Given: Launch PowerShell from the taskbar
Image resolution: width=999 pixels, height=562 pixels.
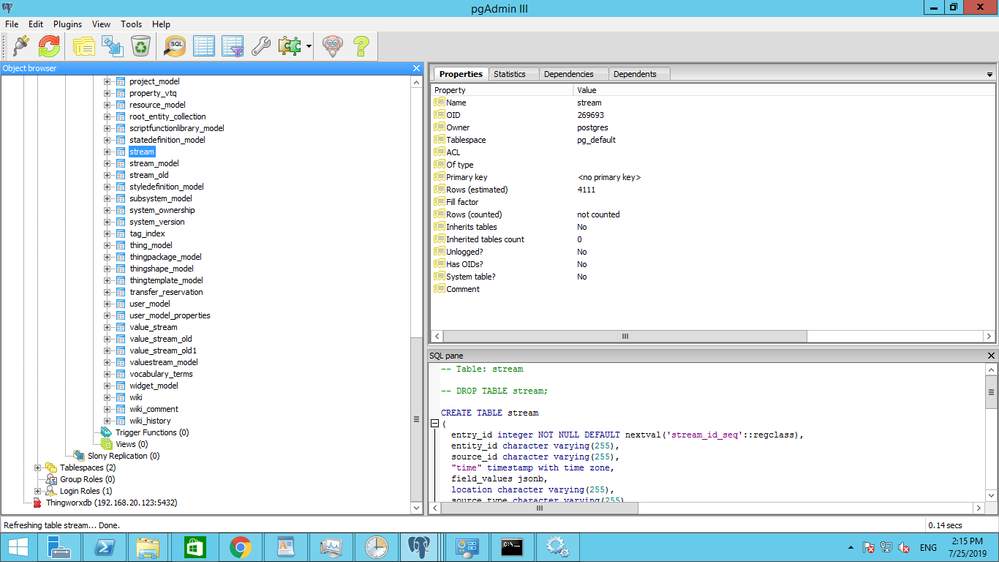Looking at the screenshot, I should pos(104,547).
